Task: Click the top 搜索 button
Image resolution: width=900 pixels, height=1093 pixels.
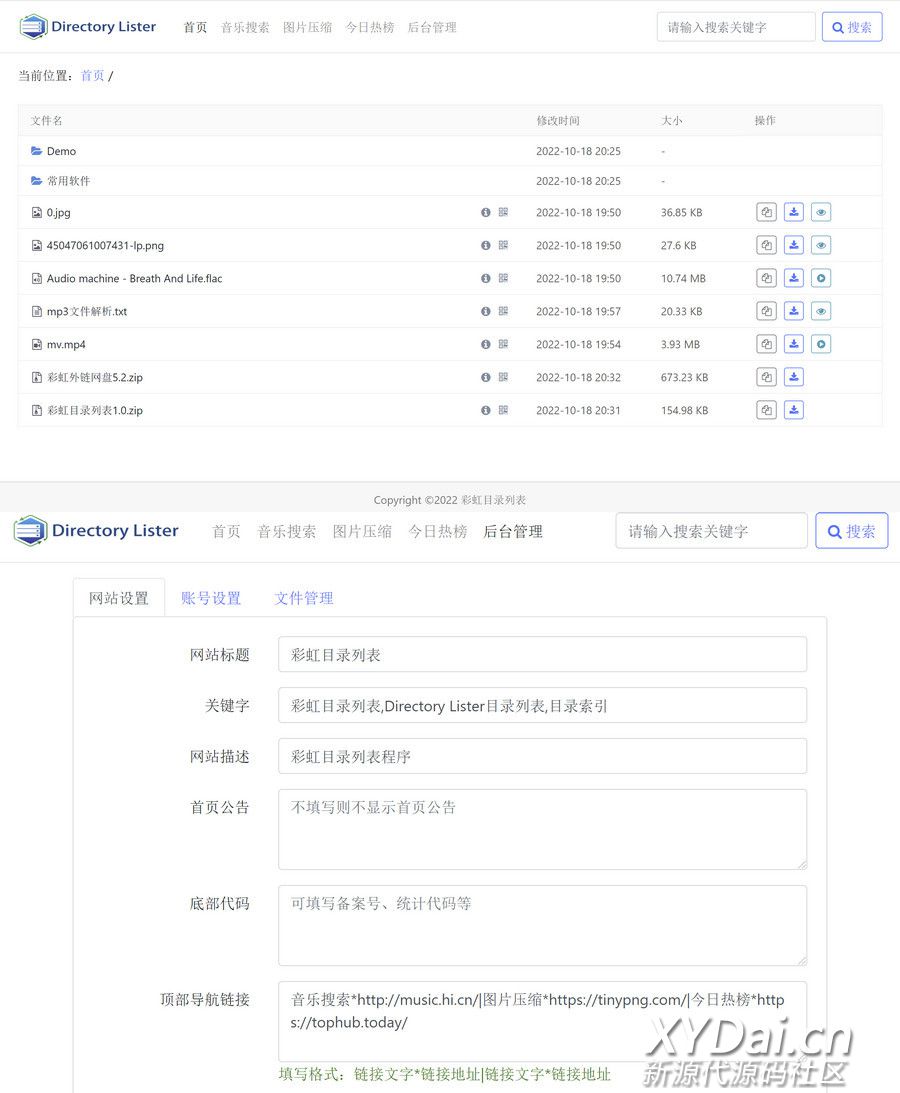Action: 852,27
